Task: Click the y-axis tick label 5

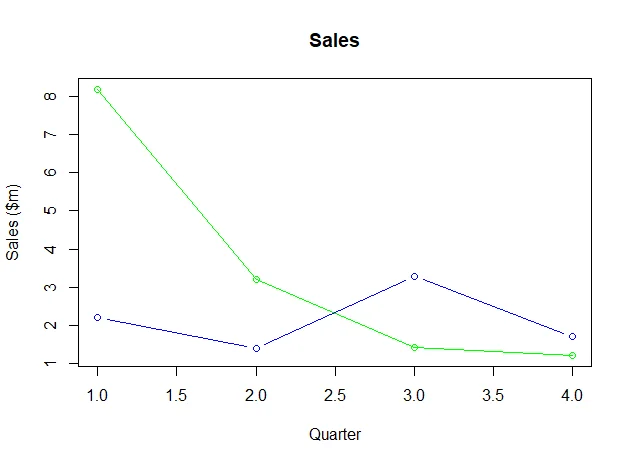Action: [x=47, y=211]
